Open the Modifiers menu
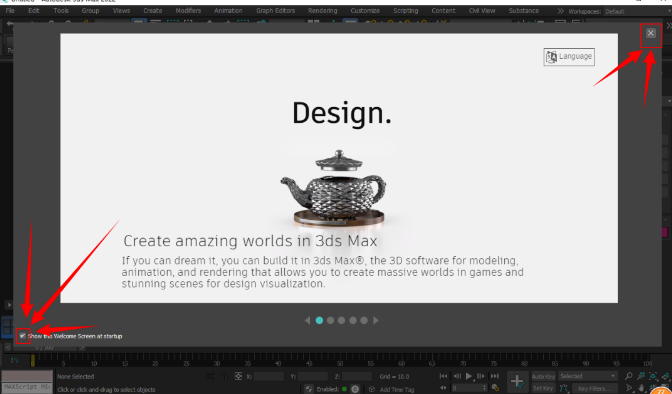 (188, 10)
